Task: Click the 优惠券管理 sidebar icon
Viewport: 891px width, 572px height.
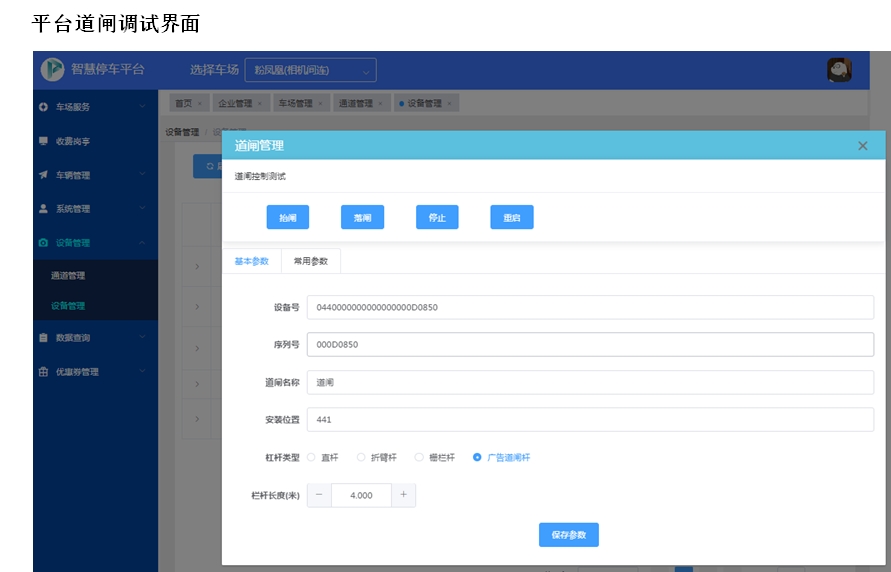Action: [43, 372]
